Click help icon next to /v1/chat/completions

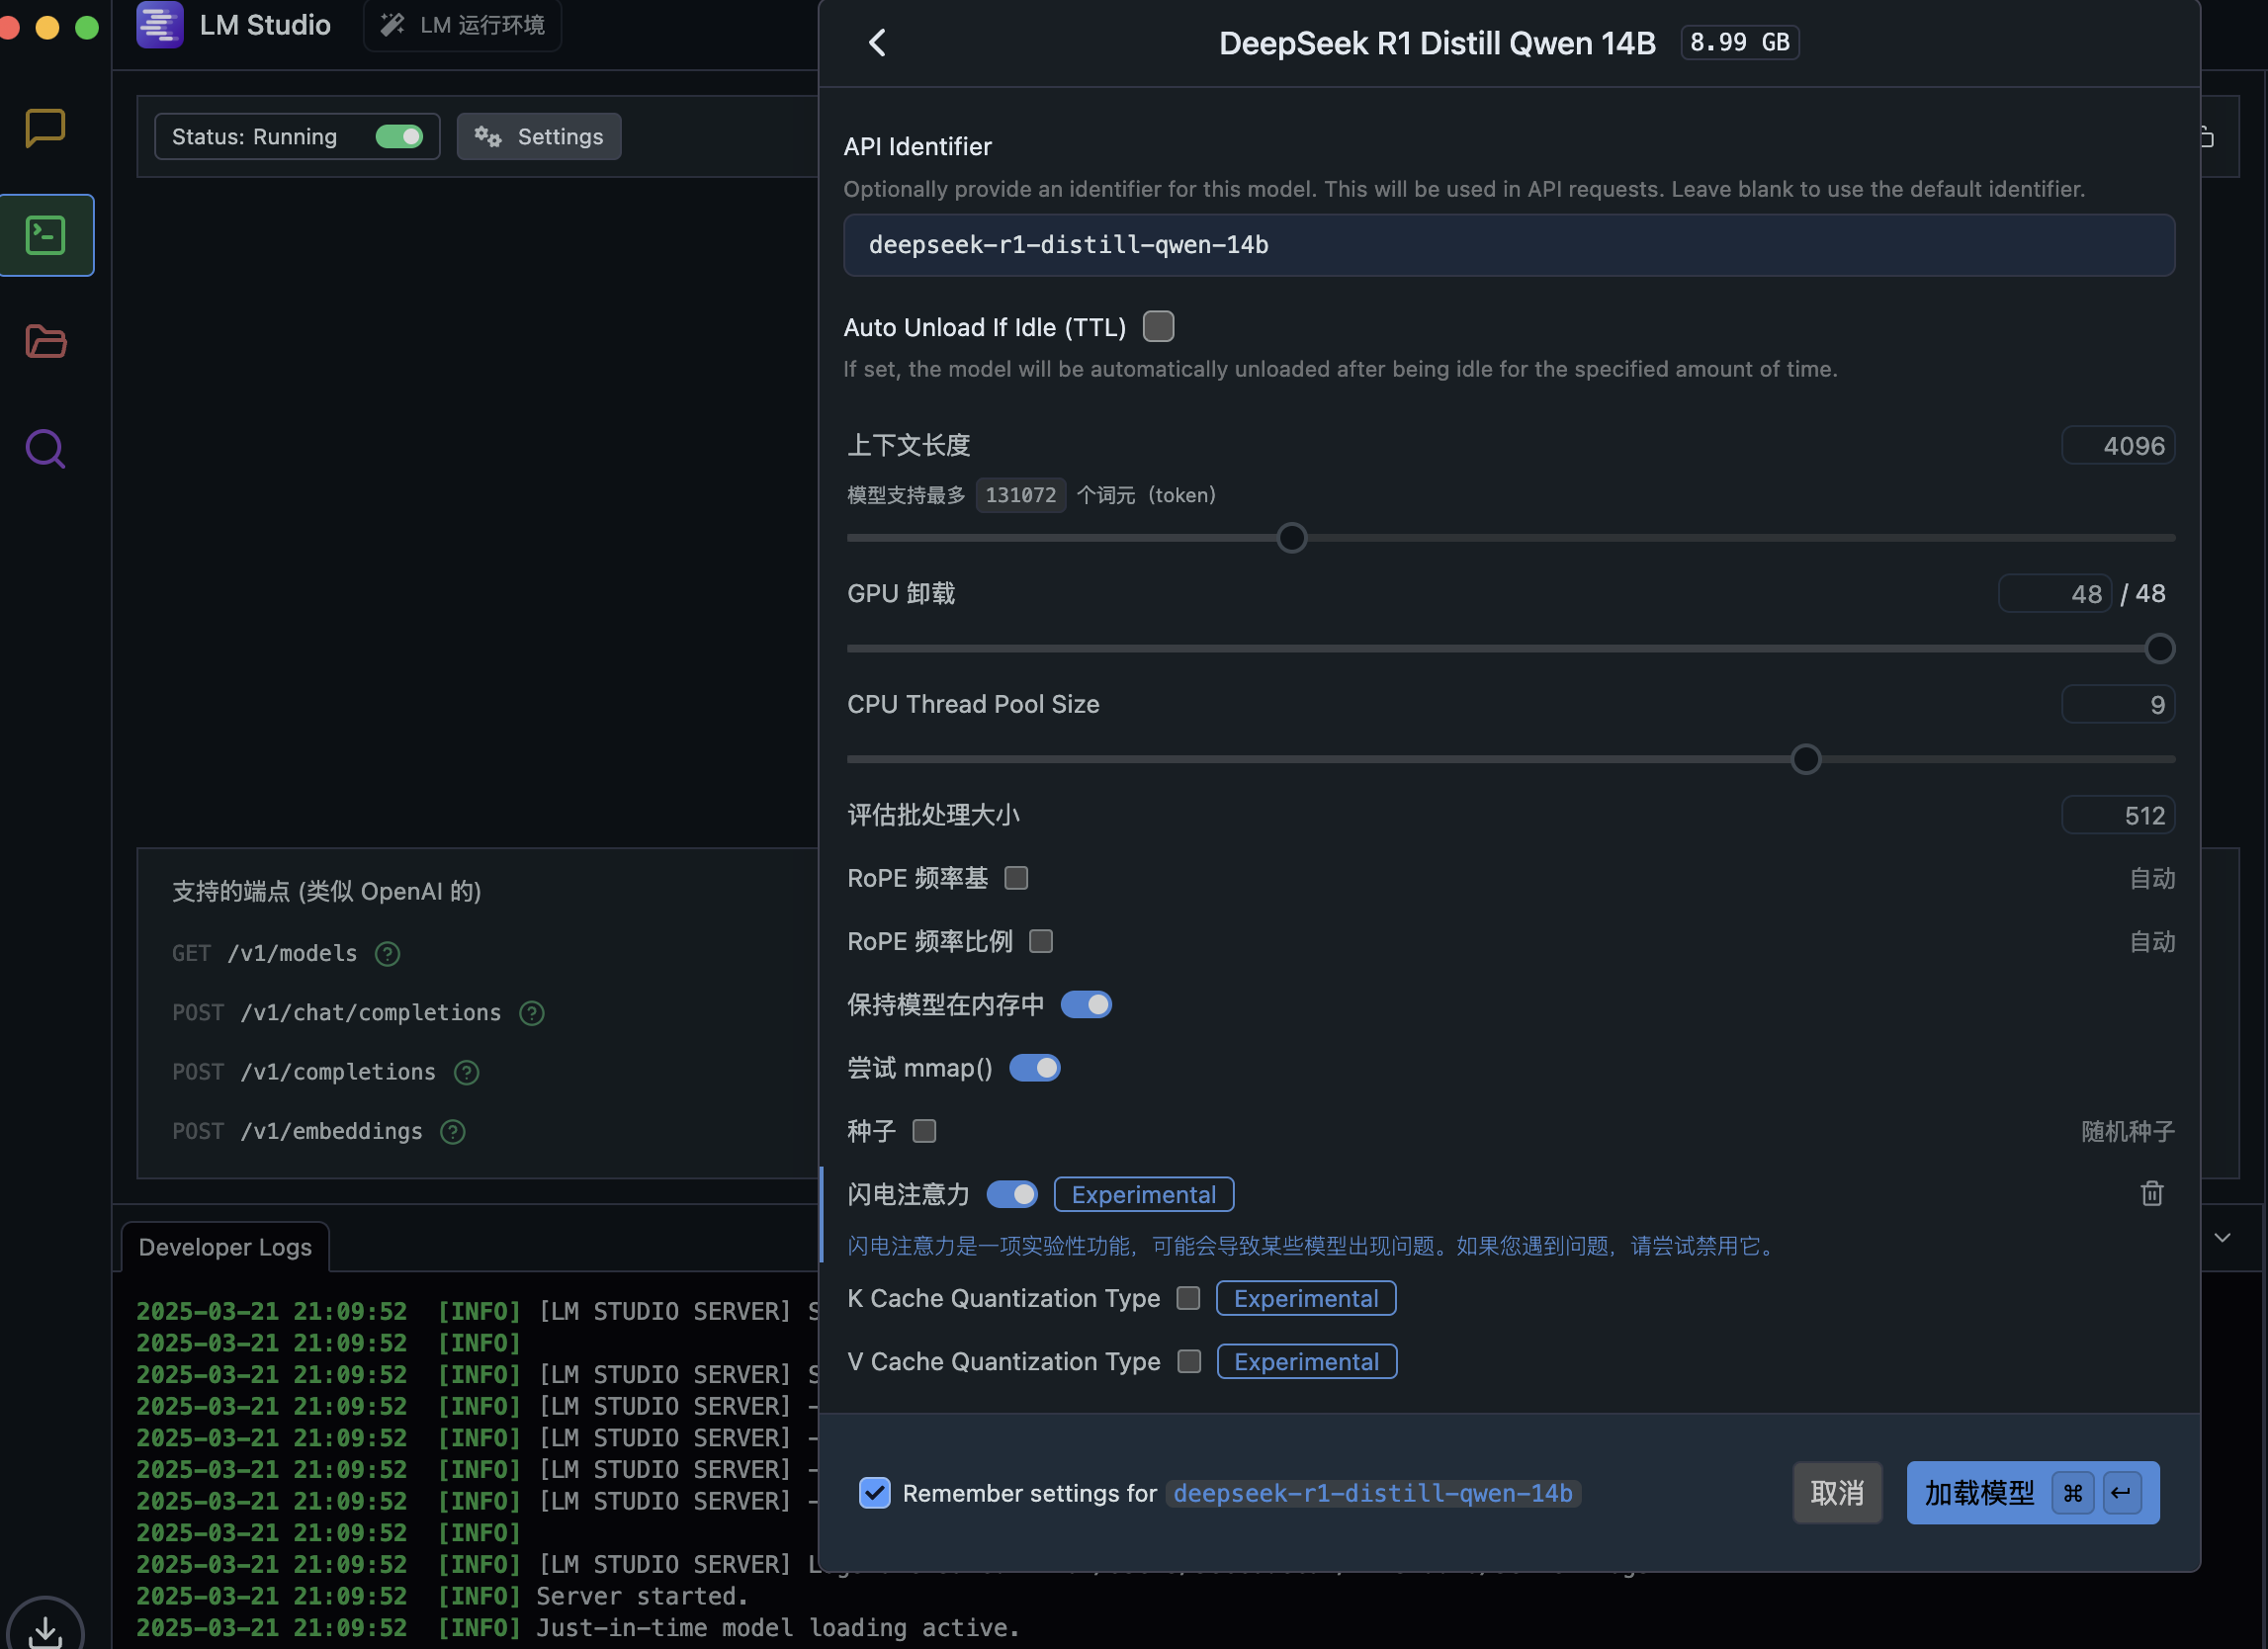[x=532, y=1013]
